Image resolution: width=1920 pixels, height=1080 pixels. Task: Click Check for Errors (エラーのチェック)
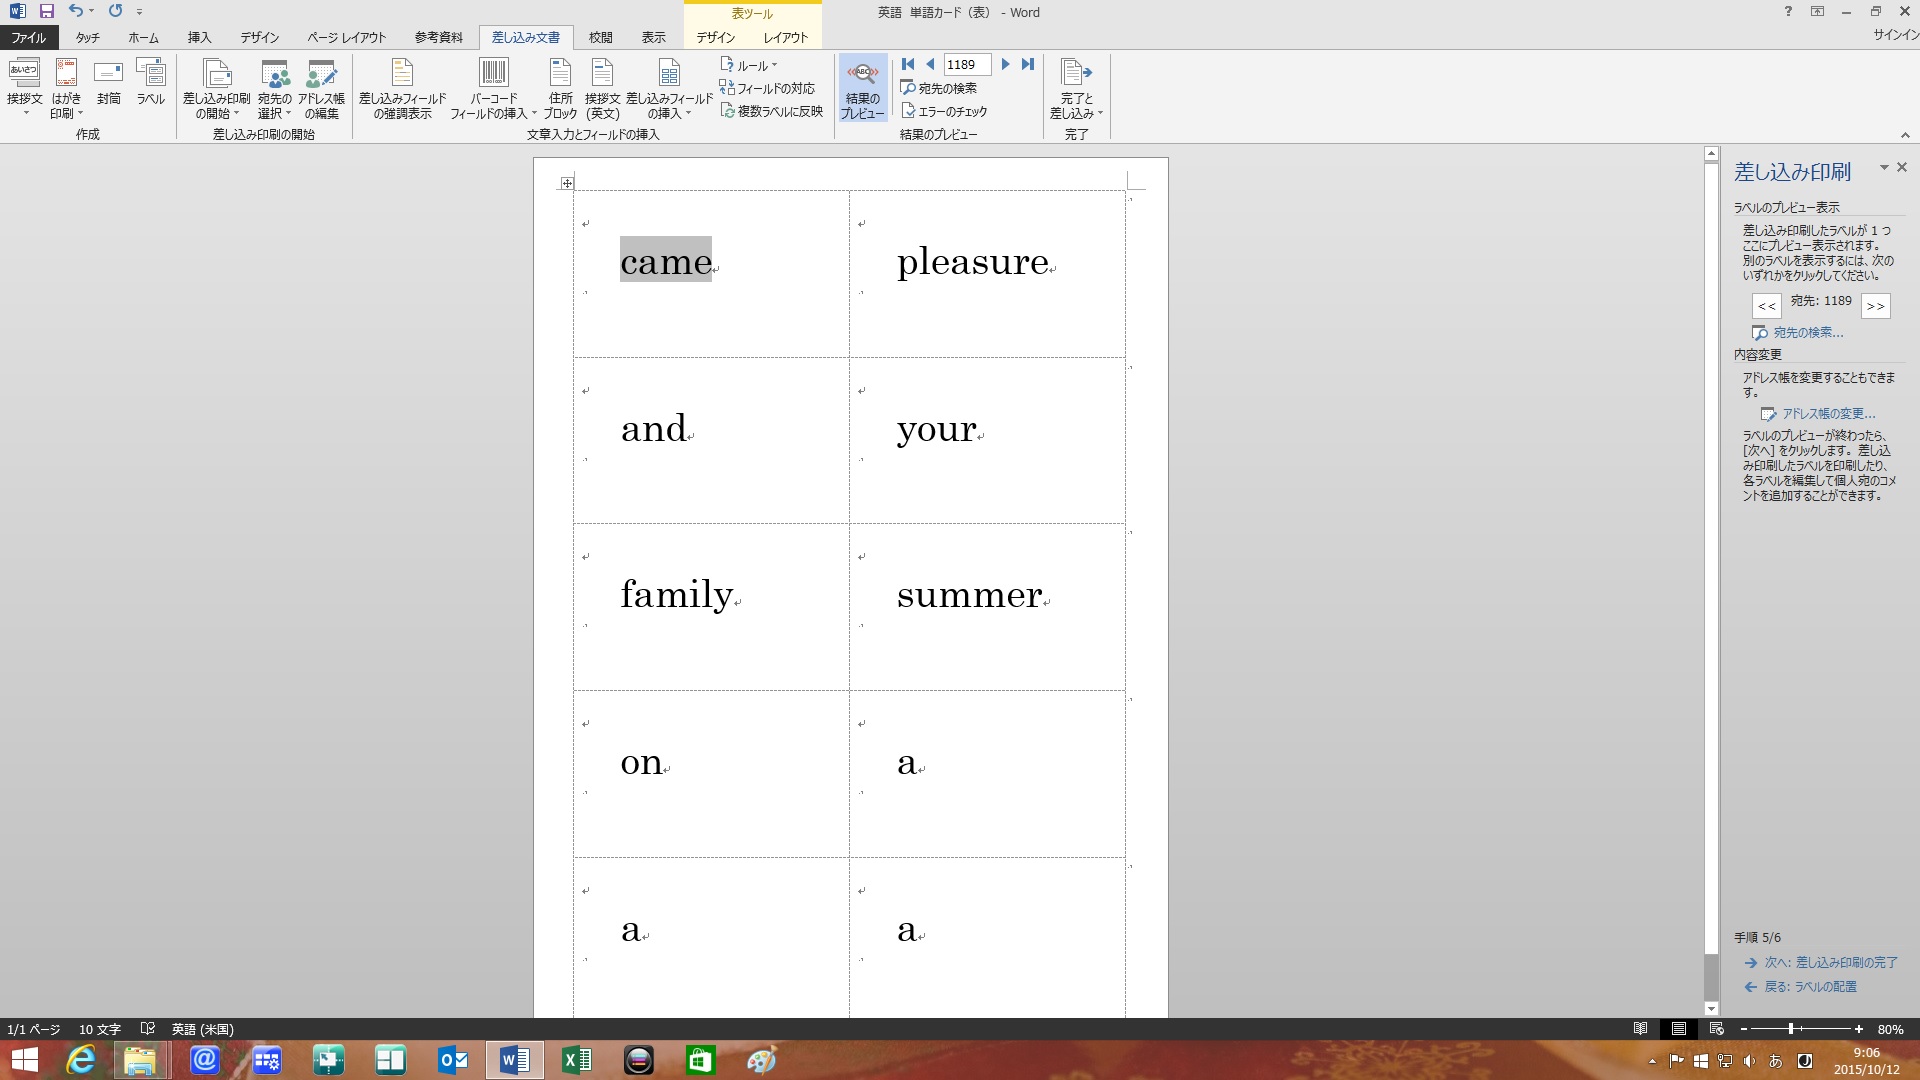pyautogui.click(x=944, y=111)
